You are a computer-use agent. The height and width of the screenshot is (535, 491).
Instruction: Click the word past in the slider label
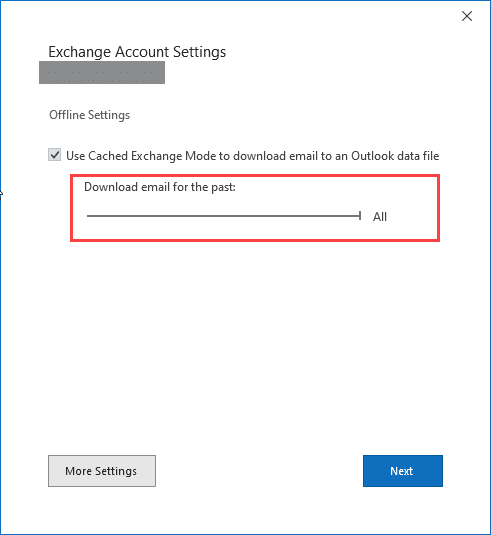[x=223, y=187]
